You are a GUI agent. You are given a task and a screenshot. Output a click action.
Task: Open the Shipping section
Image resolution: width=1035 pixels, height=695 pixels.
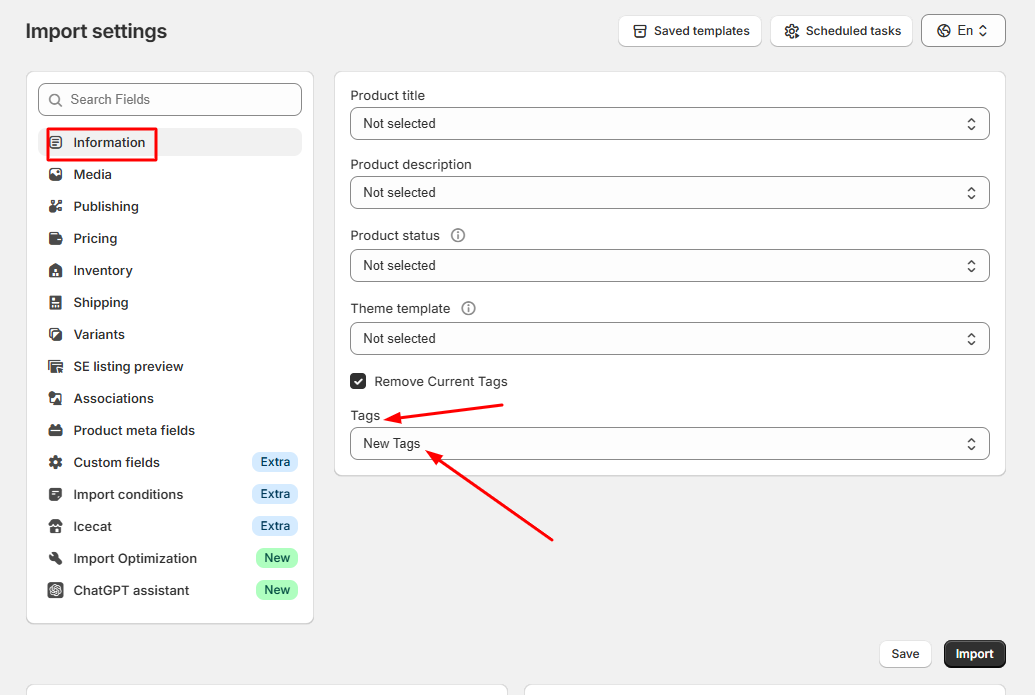pyautogui.click(x=170, y=302)
